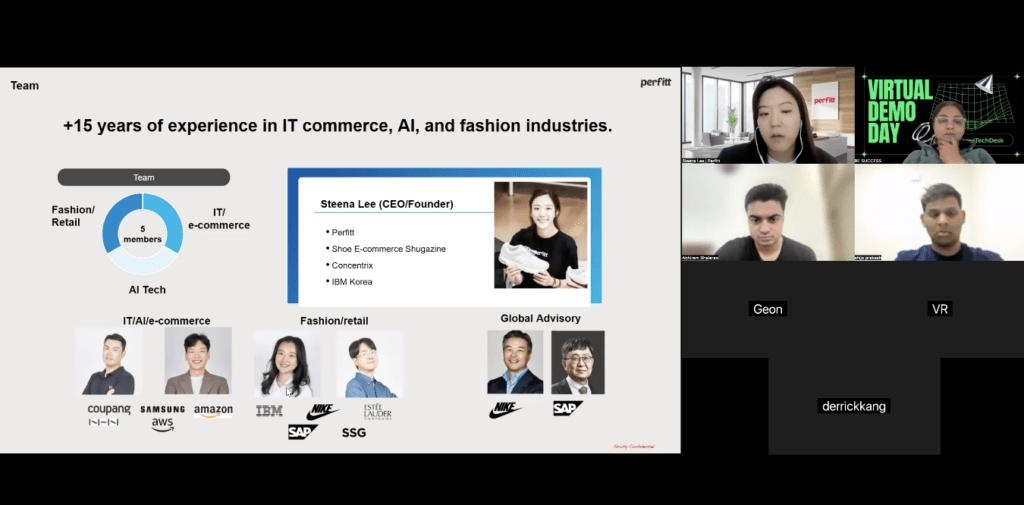Viewport: 1024px width, 505px height.
Task: Select the Geon participant tile
Action: tap(768, 309)
